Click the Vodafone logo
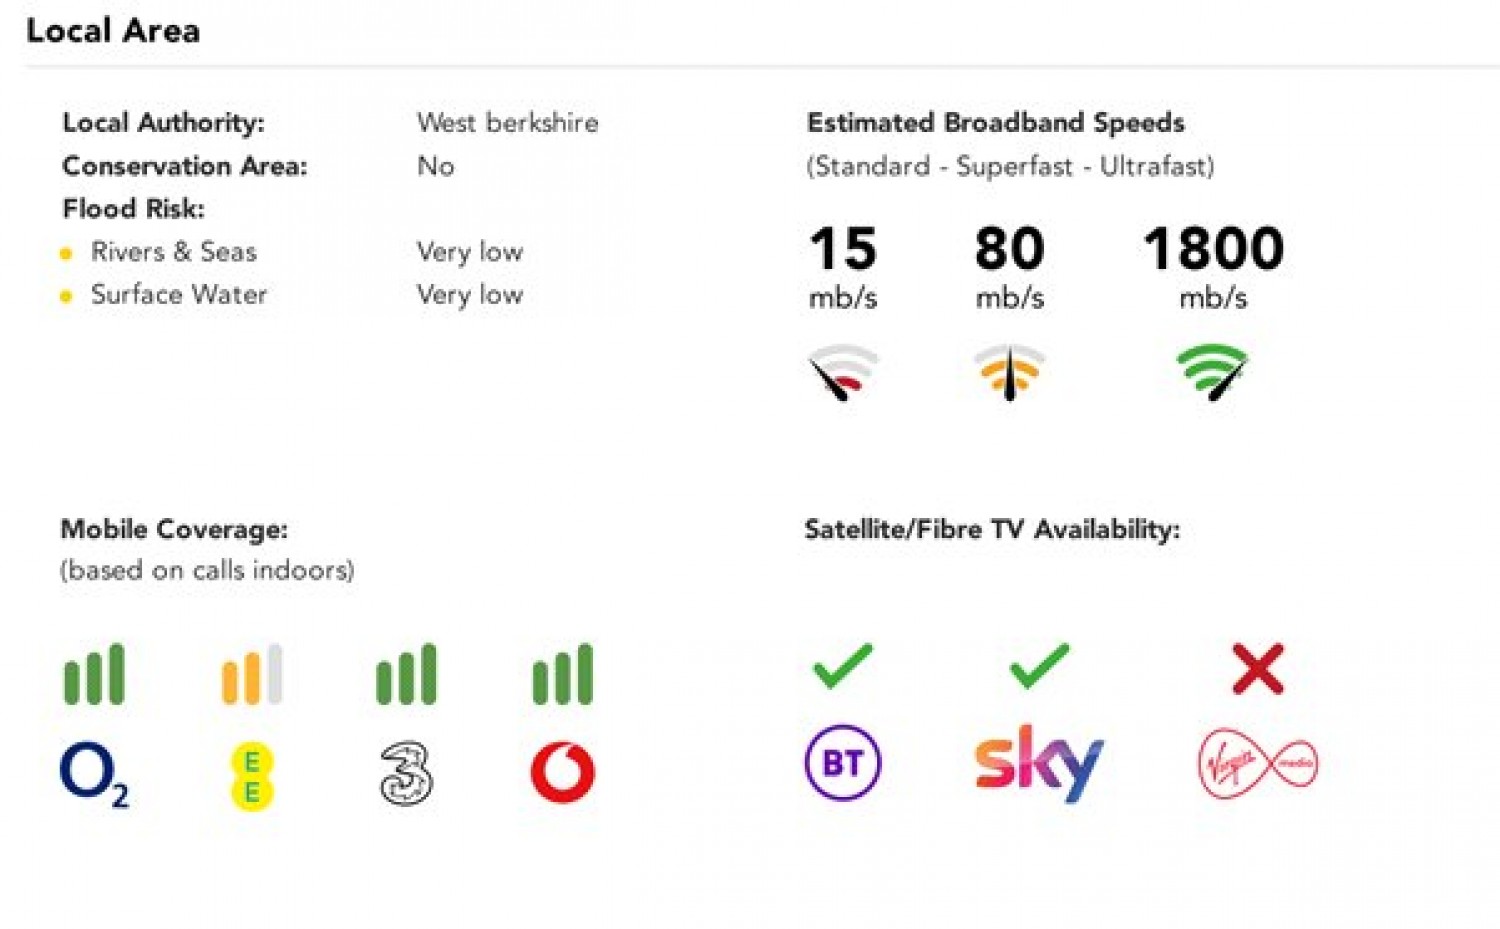This screenshot has width=1500, height=929. click(x=563, y=772)
